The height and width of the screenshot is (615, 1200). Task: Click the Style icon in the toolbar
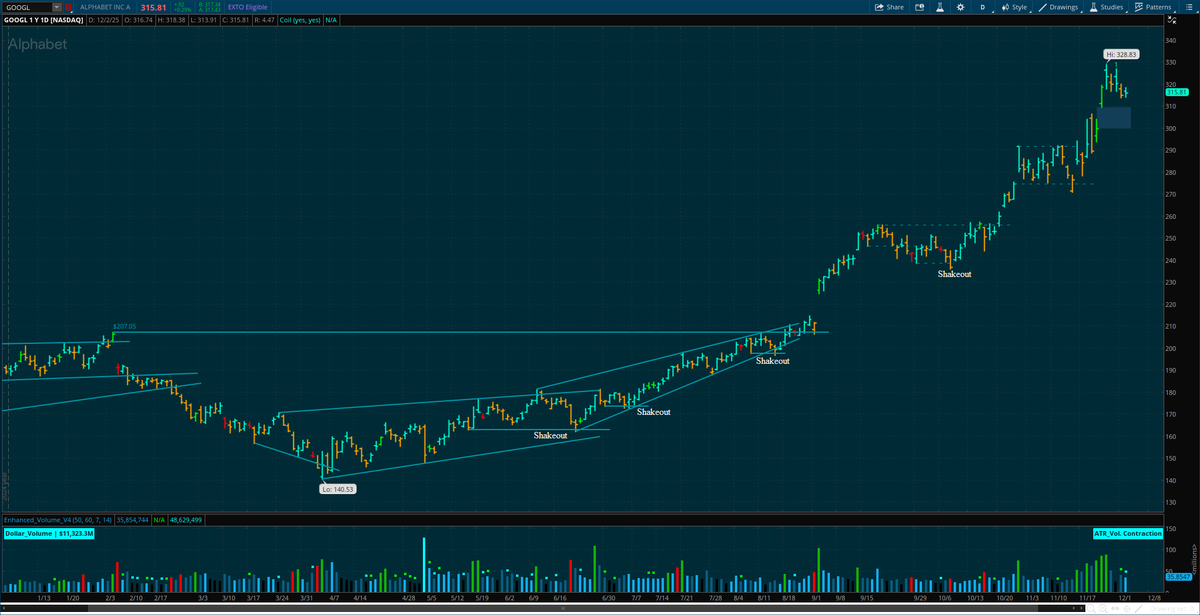[x=1005, y=7]
